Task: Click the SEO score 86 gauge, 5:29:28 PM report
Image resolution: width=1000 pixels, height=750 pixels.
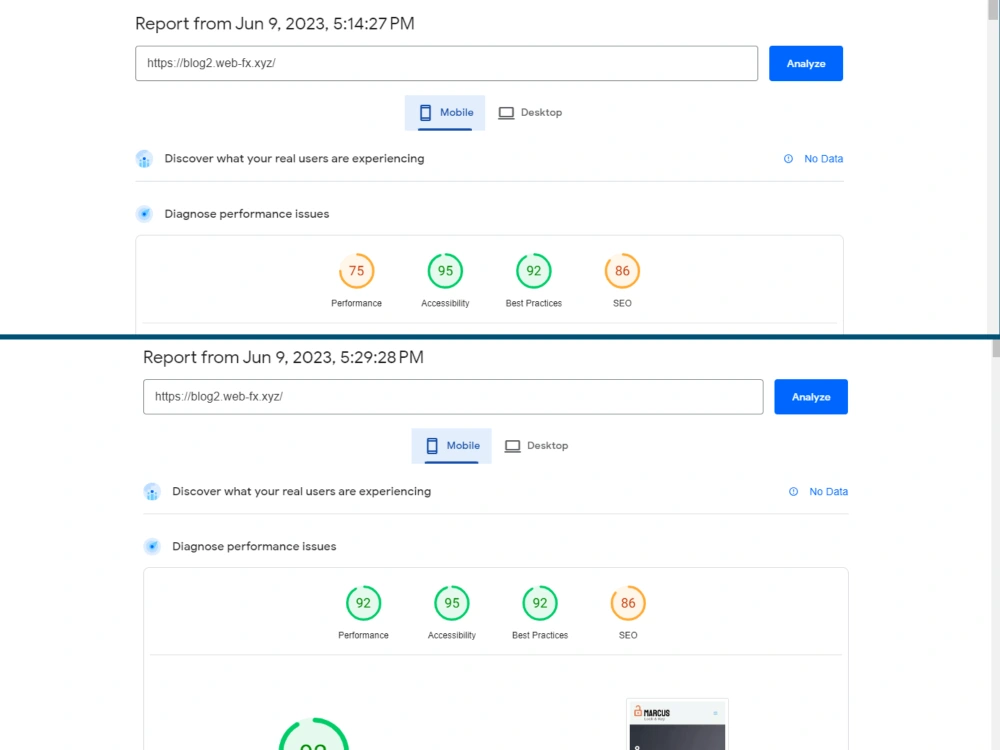Action: (x=628, y=603)
